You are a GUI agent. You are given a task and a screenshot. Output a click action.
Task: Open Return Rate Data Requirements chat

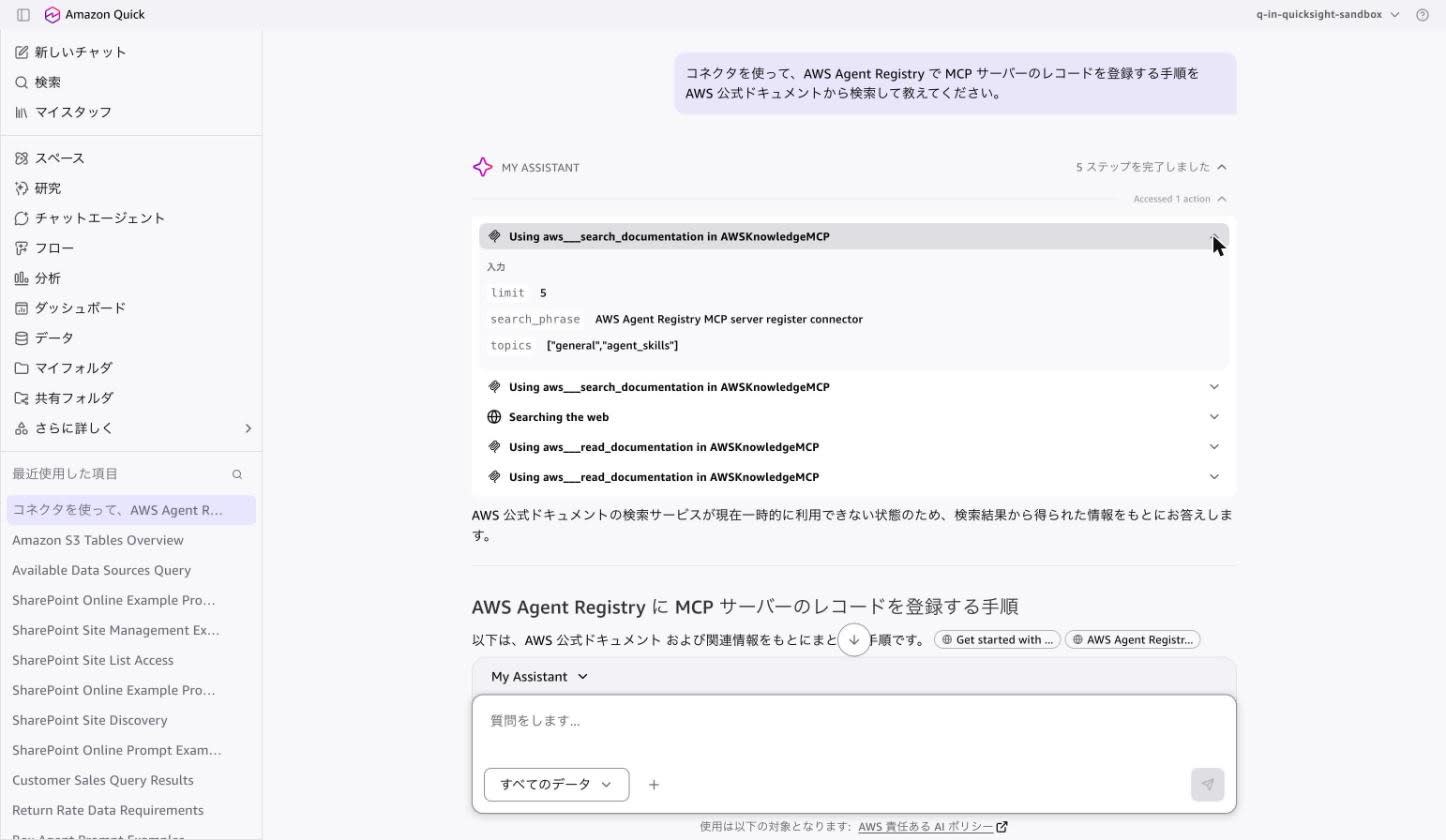[x=108, y=810]
